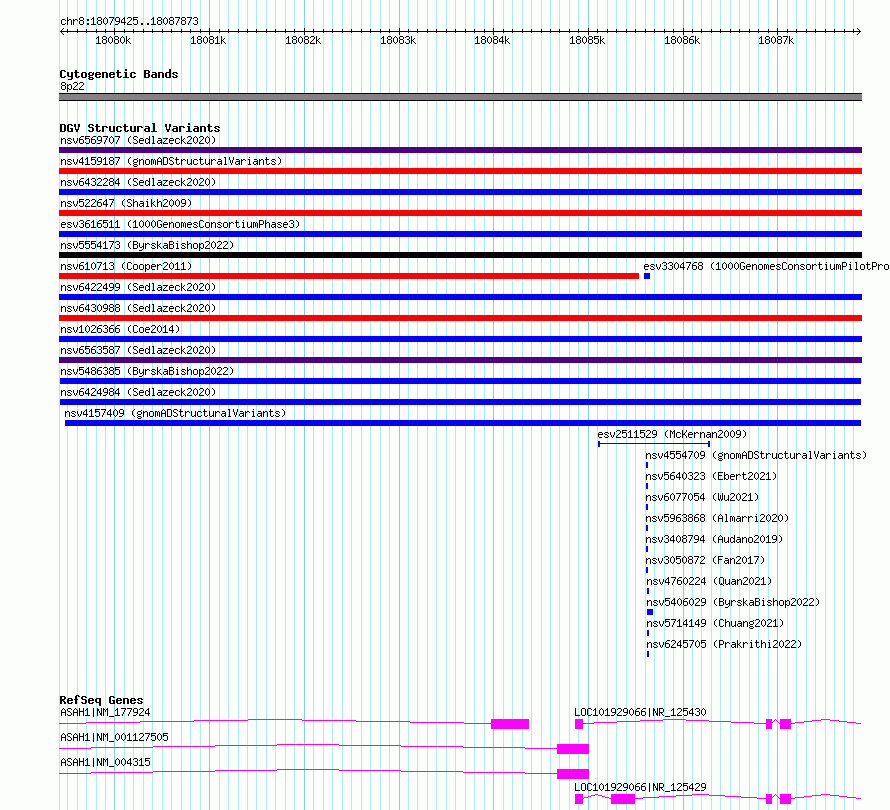890x810 pixels.
Task: Click the ASAH1 NM_177924 magenta exon block
Action: pos(510,724)
